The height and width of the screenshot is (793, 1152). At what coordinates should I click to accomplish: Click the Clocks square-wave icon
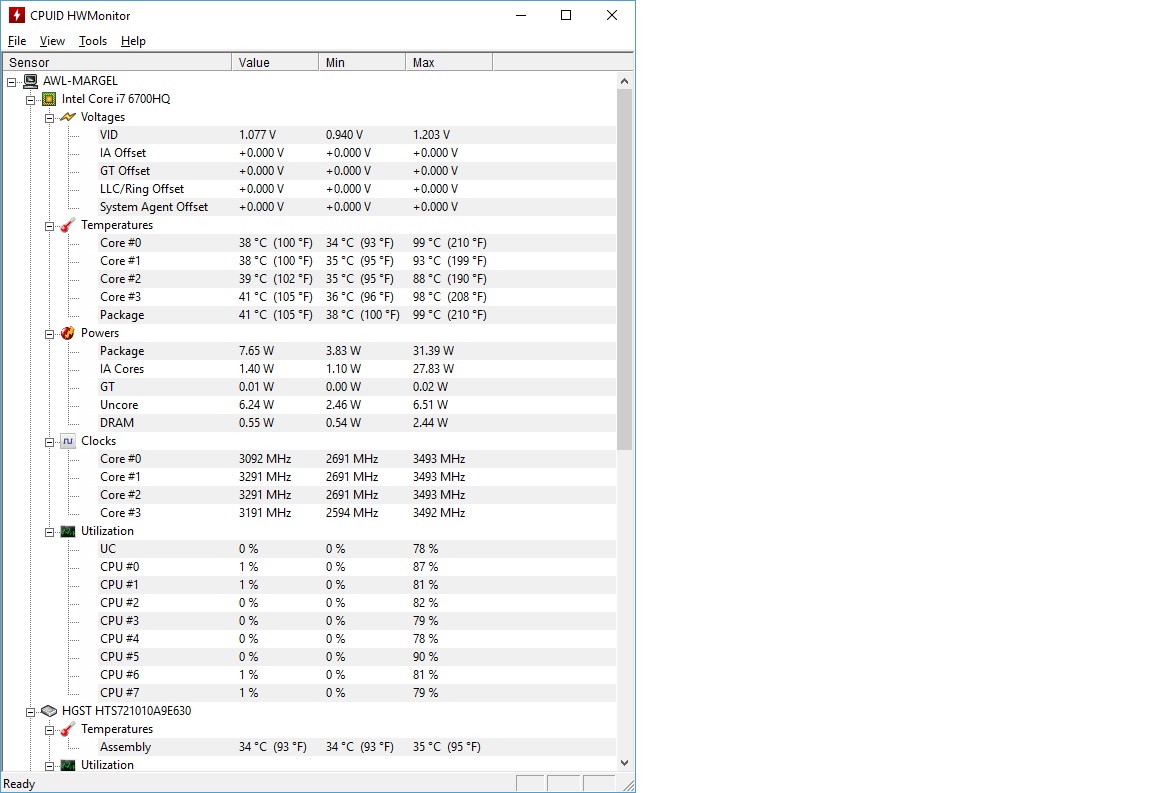68,441
